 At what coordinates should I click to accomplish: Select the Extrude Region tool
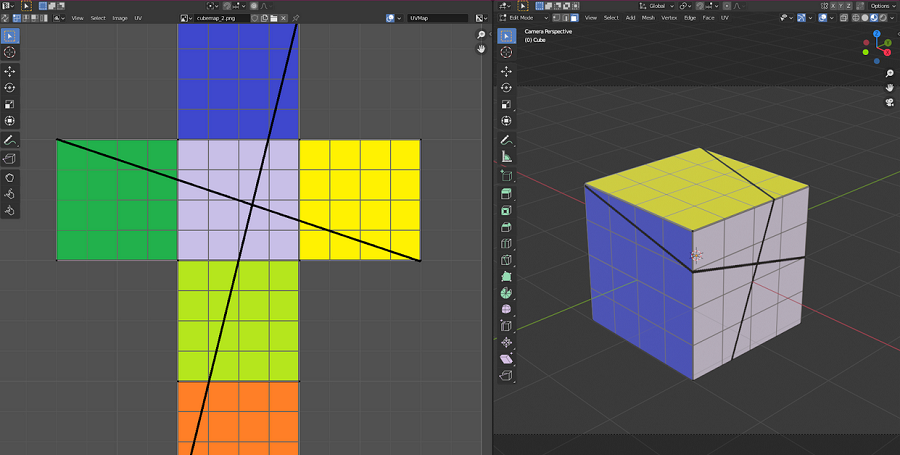(x=506, y=194)
